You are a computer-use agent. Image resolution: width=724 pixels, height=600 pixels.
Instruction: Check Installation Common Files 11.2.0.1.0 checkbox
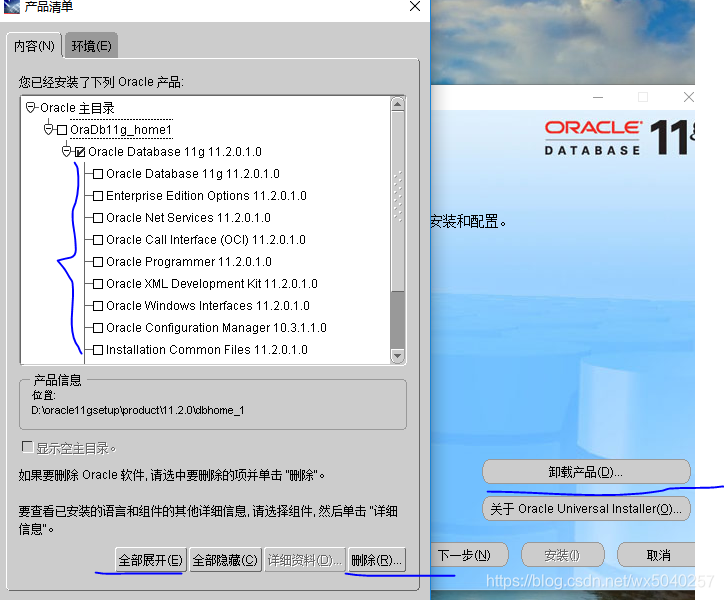98,350
